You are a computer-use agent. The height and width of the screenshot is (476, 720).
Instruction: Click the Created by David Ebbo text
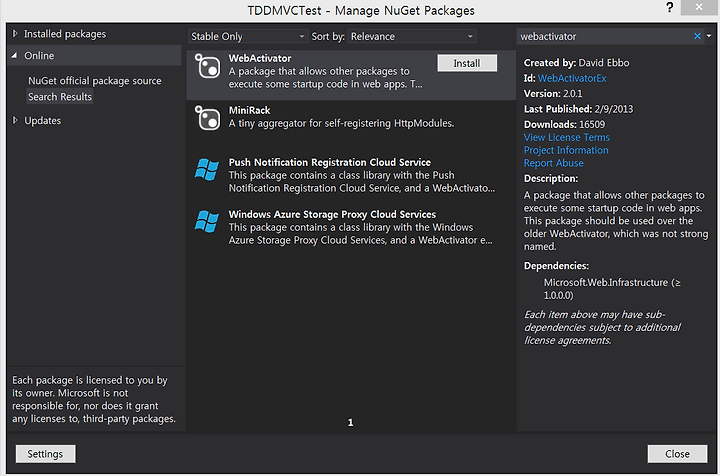pos(577,63)
